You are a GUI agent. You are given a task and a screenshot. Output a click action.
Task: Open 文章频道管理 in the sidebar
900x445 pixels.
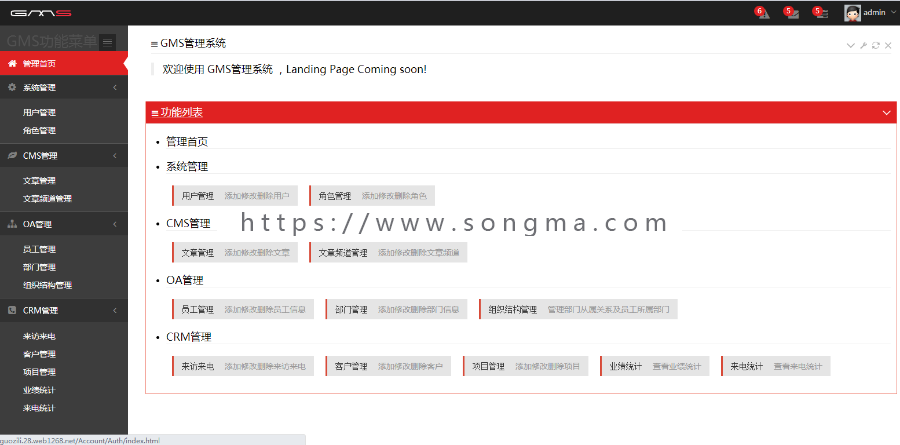pyautogui.click(x=47, y=199)
